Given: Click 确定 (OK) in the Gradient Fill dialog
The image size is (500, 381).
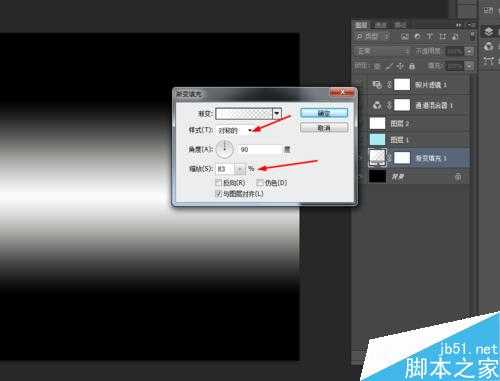Looking at the screenshot, I should click(x=324, y=113).
